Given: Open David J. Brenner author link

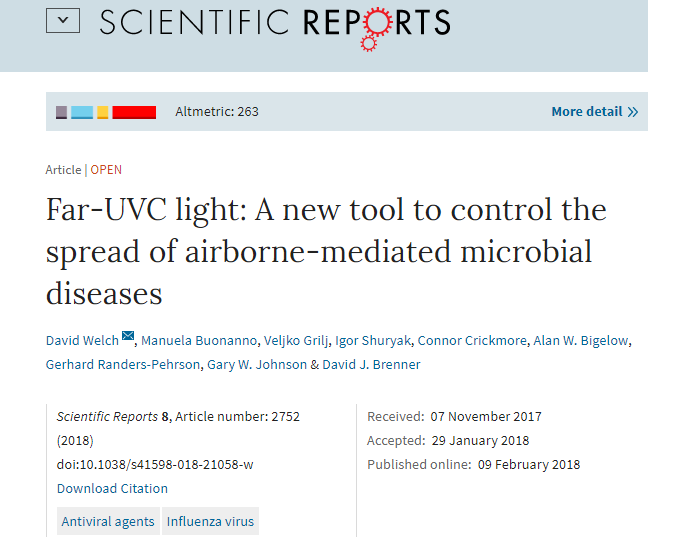Looking at the screenshot, I should pyautogui.click(x=371, y=364).
